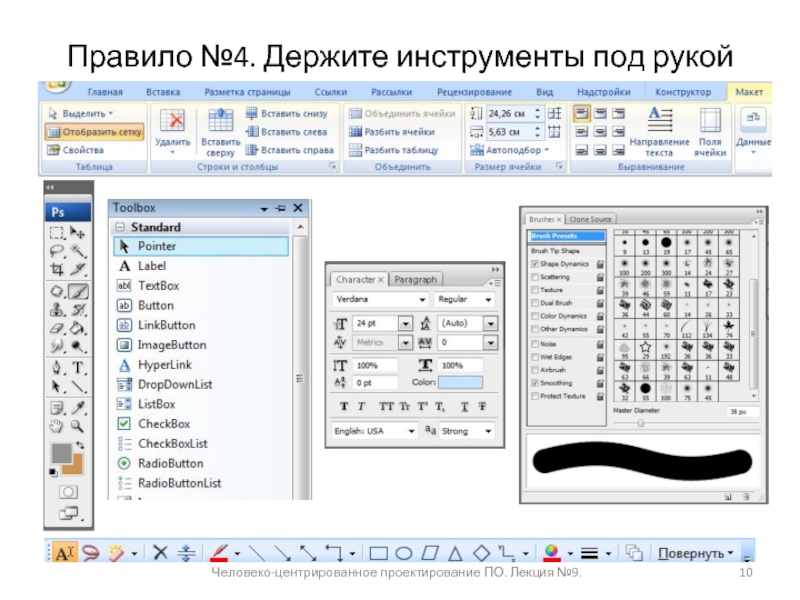Click the Photoshop foreground color swatch
800x600 pixels.
61,453
